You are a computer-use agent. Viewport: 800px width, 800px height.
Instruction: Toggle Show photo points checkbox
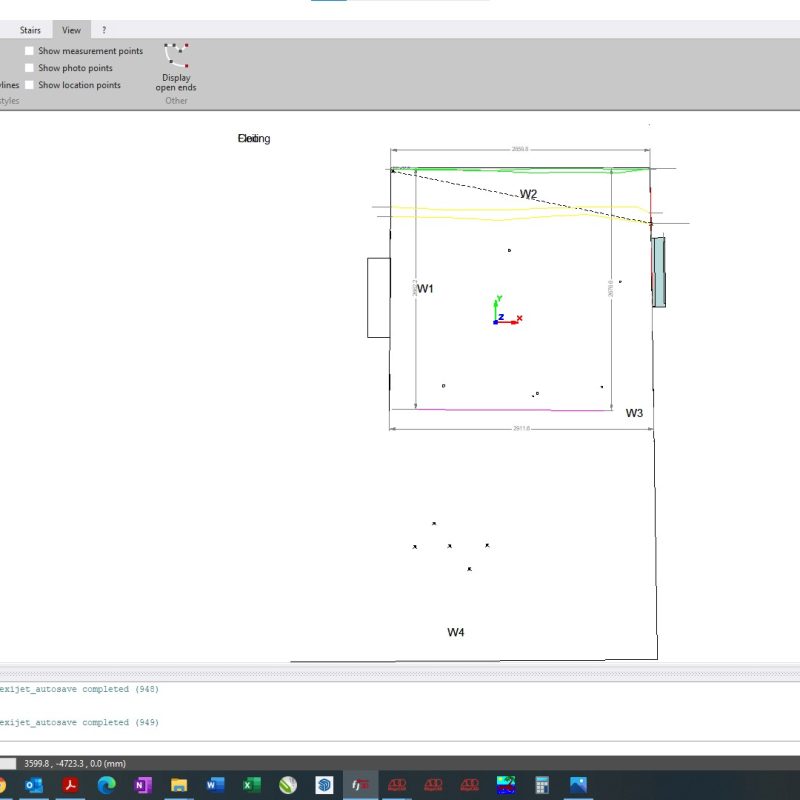(30, 68)
